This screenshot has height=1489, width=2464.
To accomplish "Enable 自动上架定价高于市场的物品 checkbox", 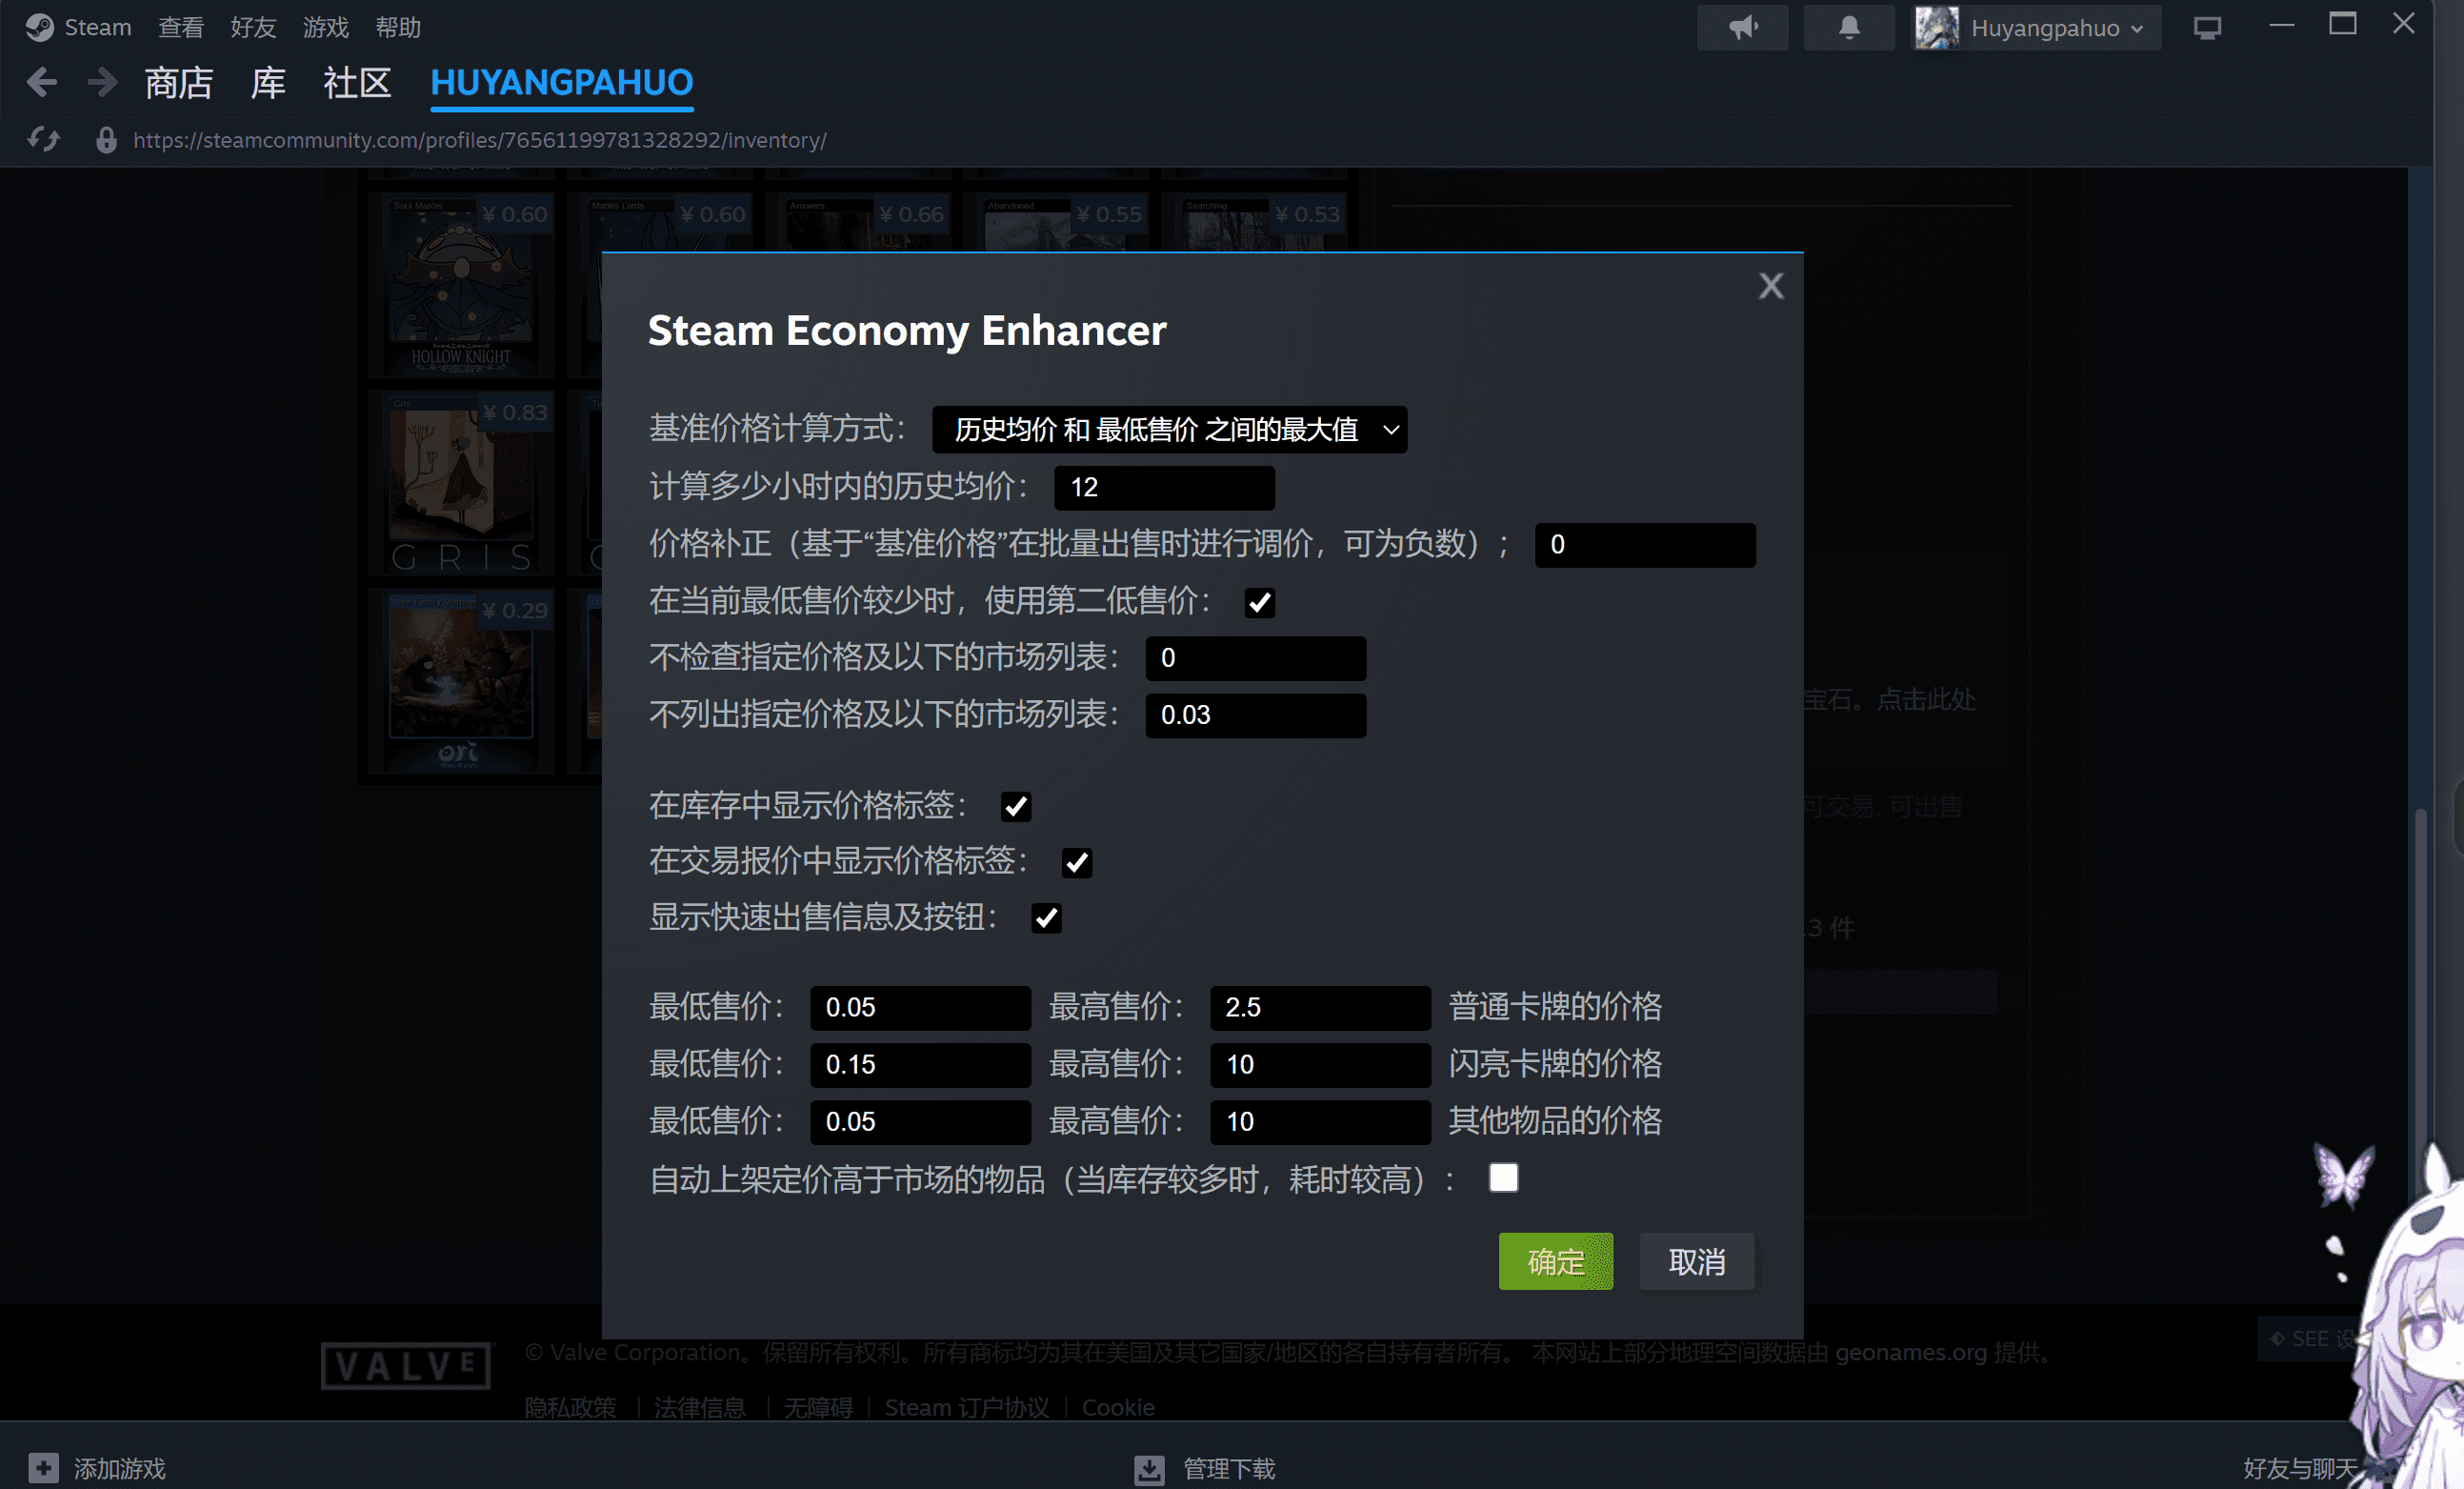I will point(1503,1178).
